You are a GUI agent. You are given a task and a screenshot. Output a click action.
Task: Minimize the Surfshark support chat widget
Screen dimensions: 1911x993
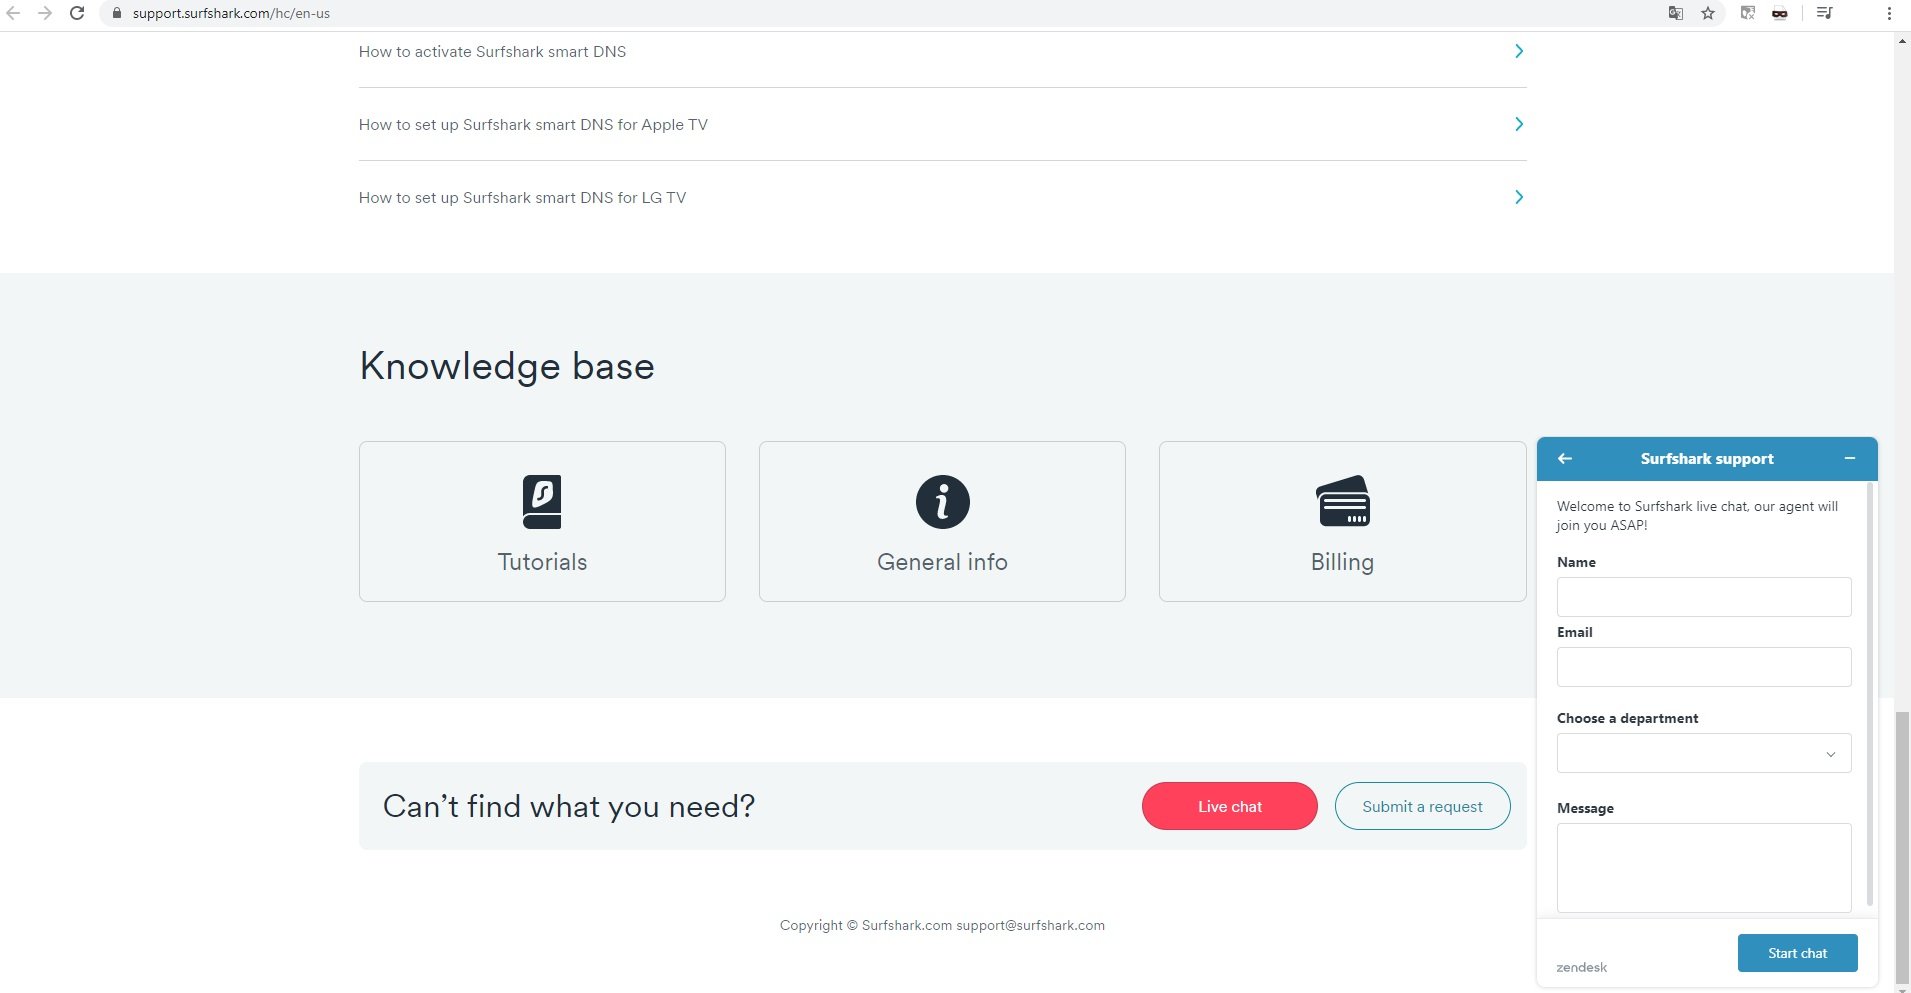(1850, 459)
